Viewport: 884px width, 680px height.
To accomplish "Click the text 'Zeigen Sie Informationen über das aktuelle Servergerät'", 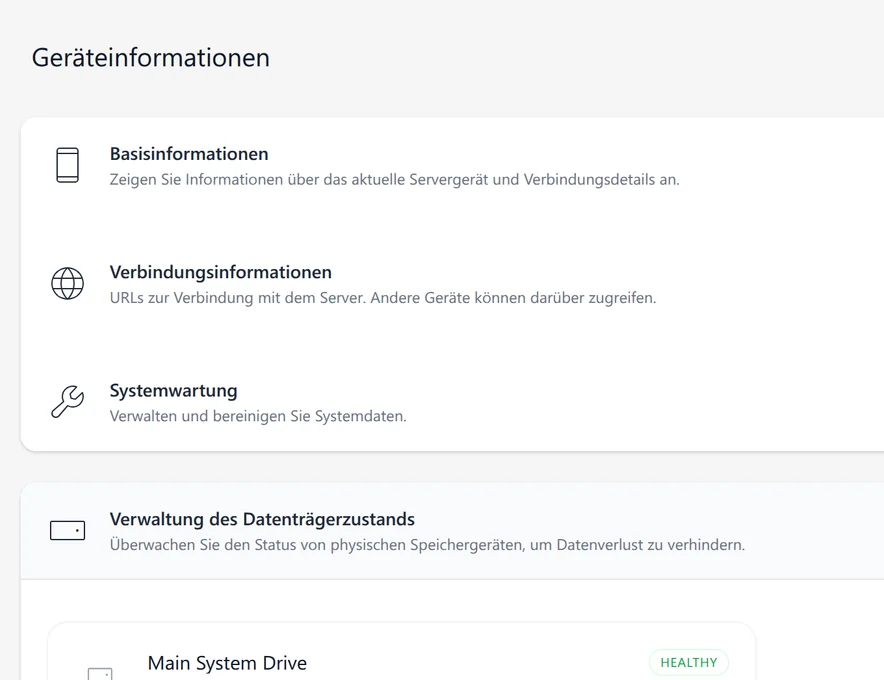I will tap(298, 179).
